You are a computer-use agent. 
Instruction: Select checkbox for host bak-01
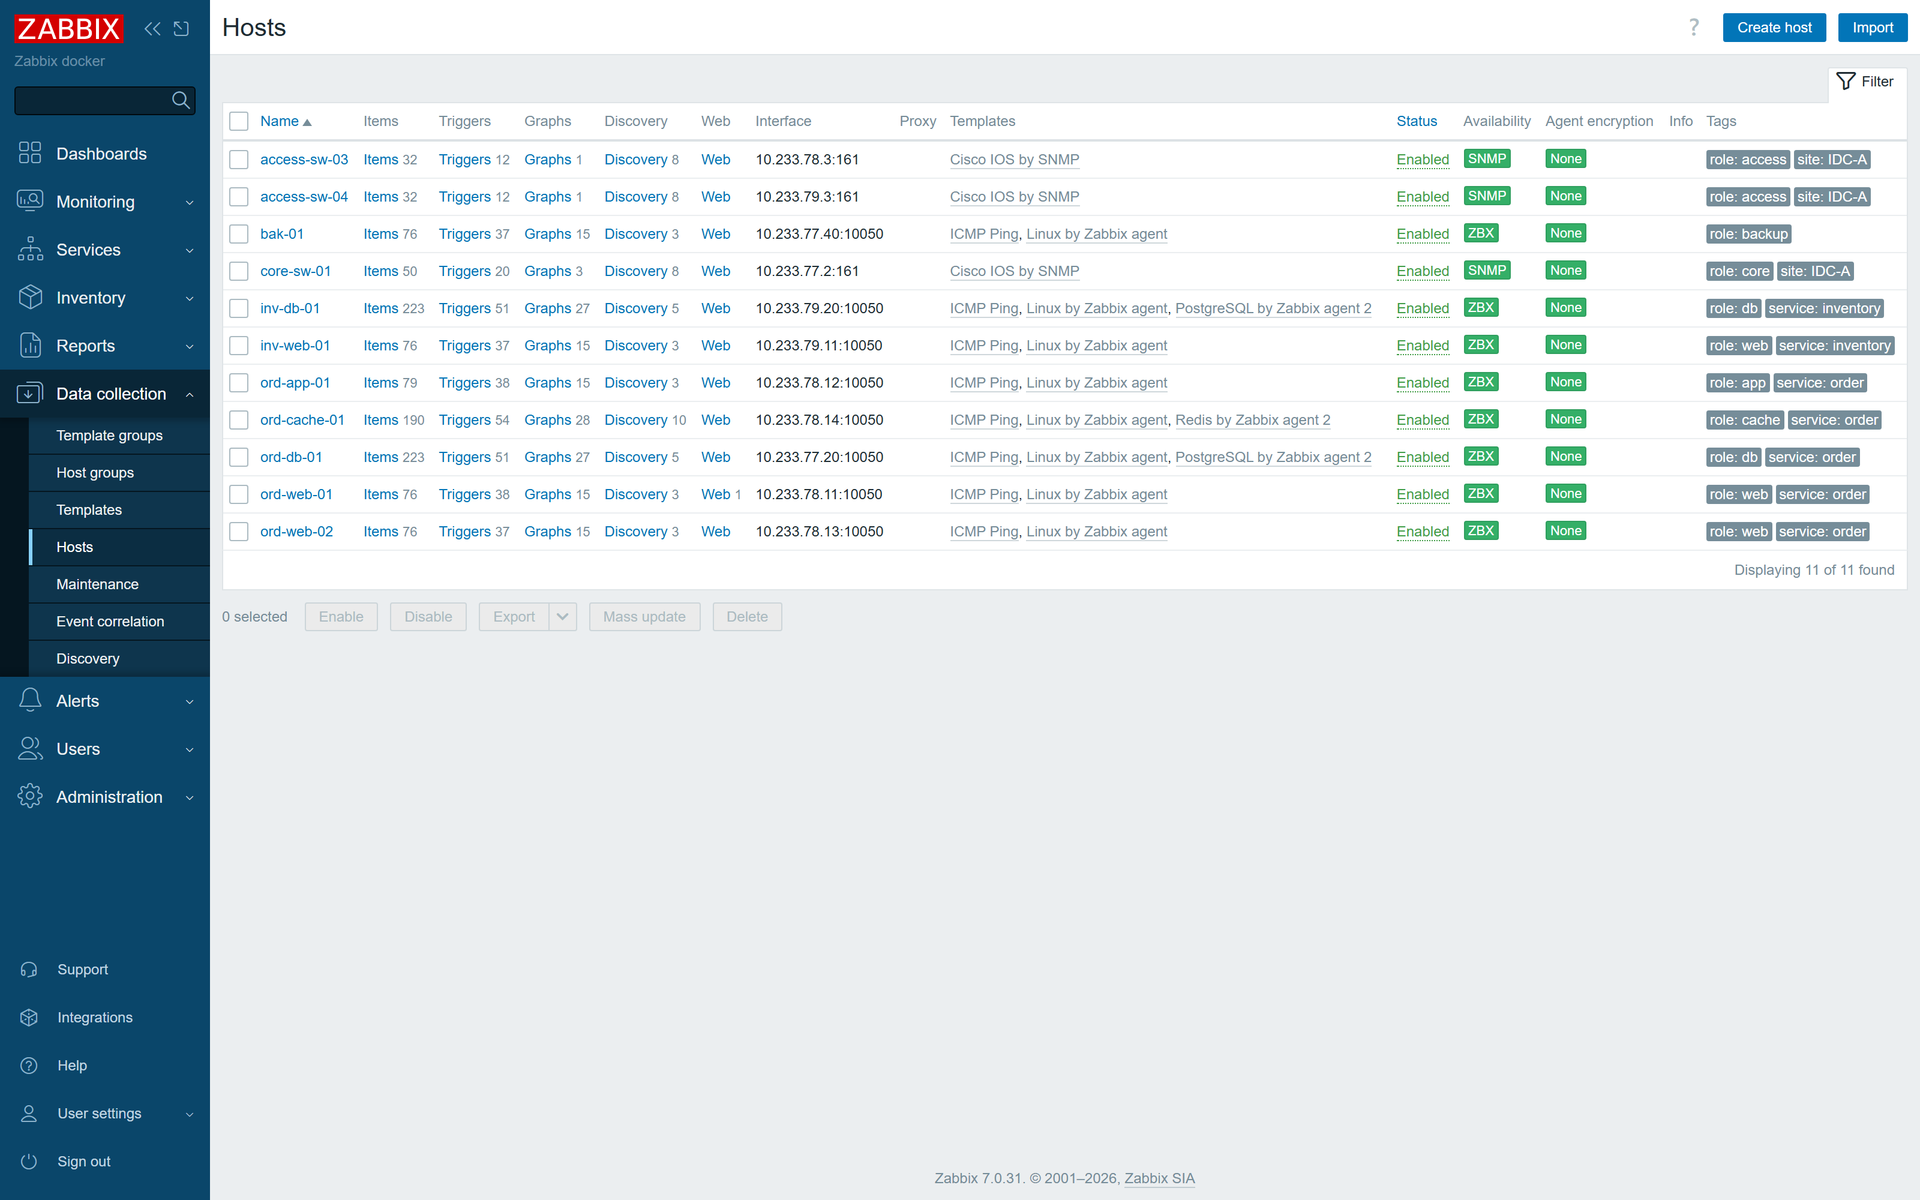click(x=239, y=234)
